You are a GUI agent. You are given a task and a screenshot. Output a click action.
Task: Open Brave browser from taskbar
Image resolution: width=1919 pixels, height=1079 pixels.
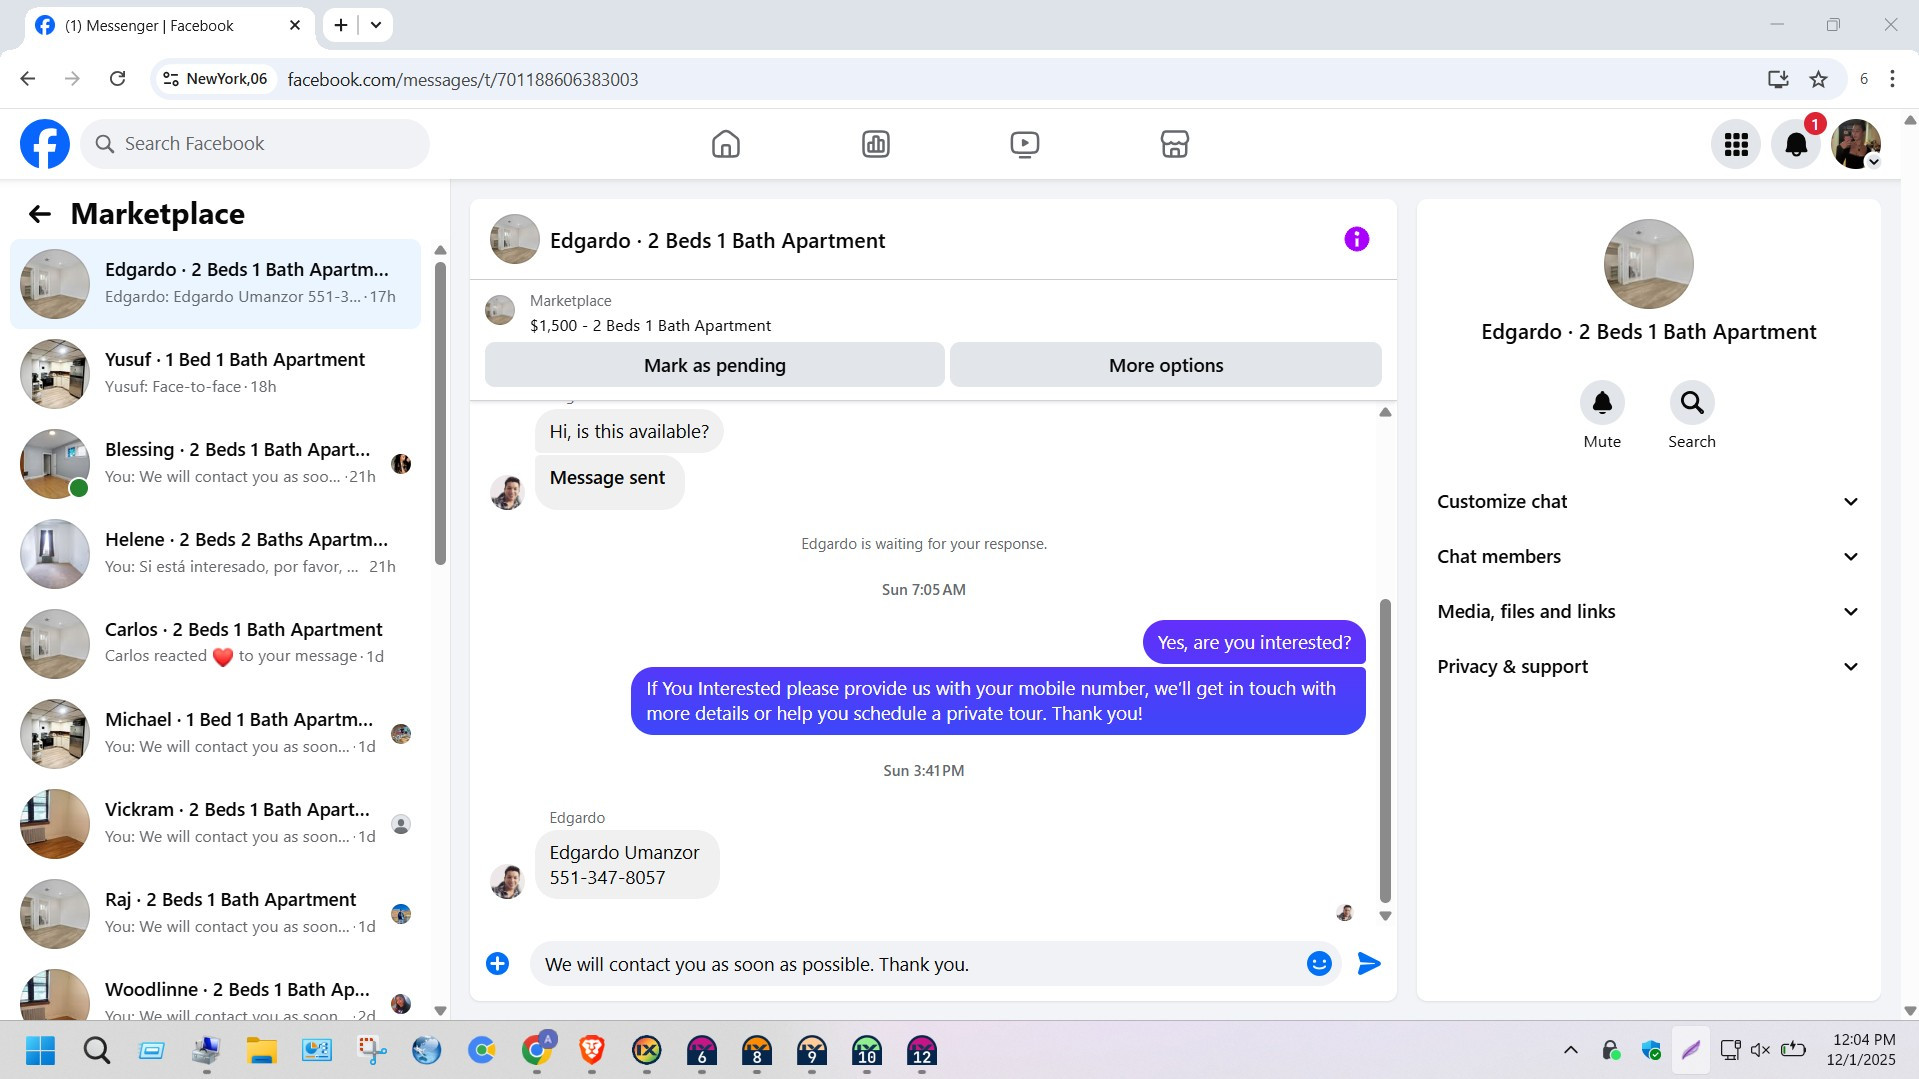592,1051
